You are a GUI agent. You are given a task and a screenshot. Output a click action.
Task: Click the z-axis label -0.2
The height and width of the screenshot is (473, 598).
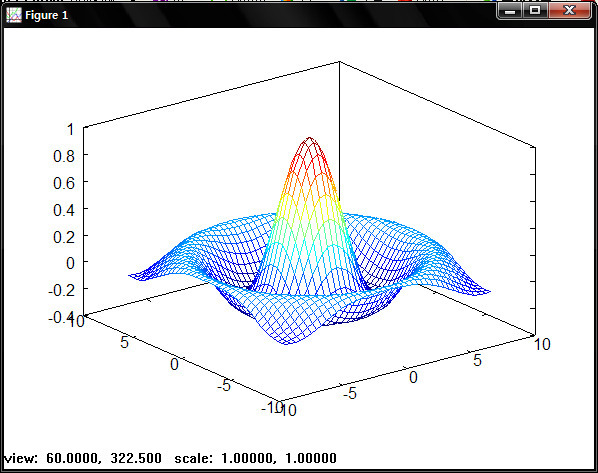(x=62, y=291)
